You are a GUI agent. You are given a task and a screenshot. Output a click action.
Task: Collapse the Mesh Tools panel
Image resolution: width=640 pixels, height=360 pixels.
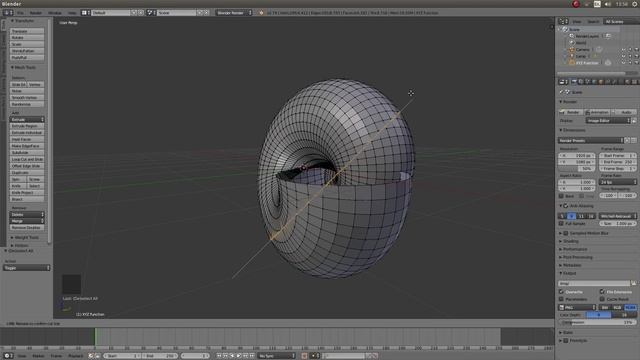[x=24, y=67]
